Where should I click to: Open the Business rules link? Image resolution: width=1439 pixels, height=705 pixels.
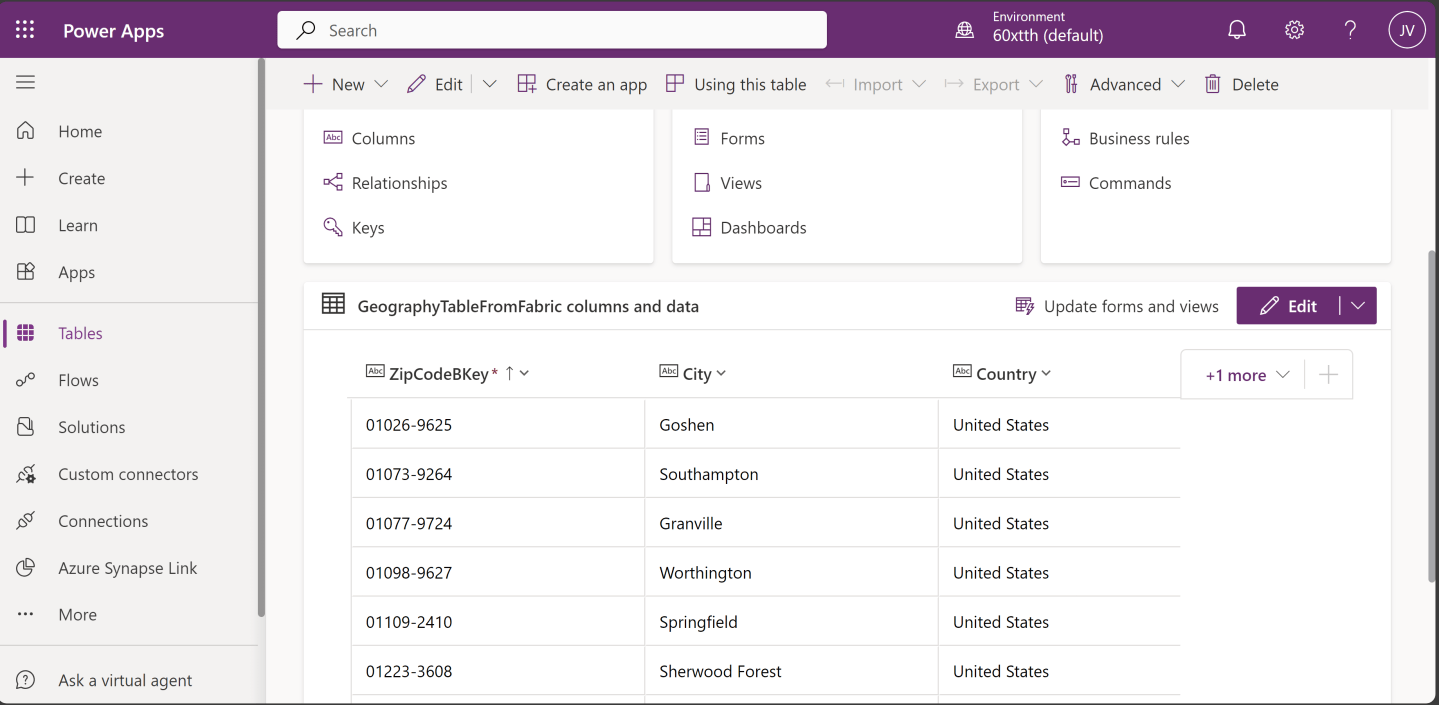(x=1139, y=139)
